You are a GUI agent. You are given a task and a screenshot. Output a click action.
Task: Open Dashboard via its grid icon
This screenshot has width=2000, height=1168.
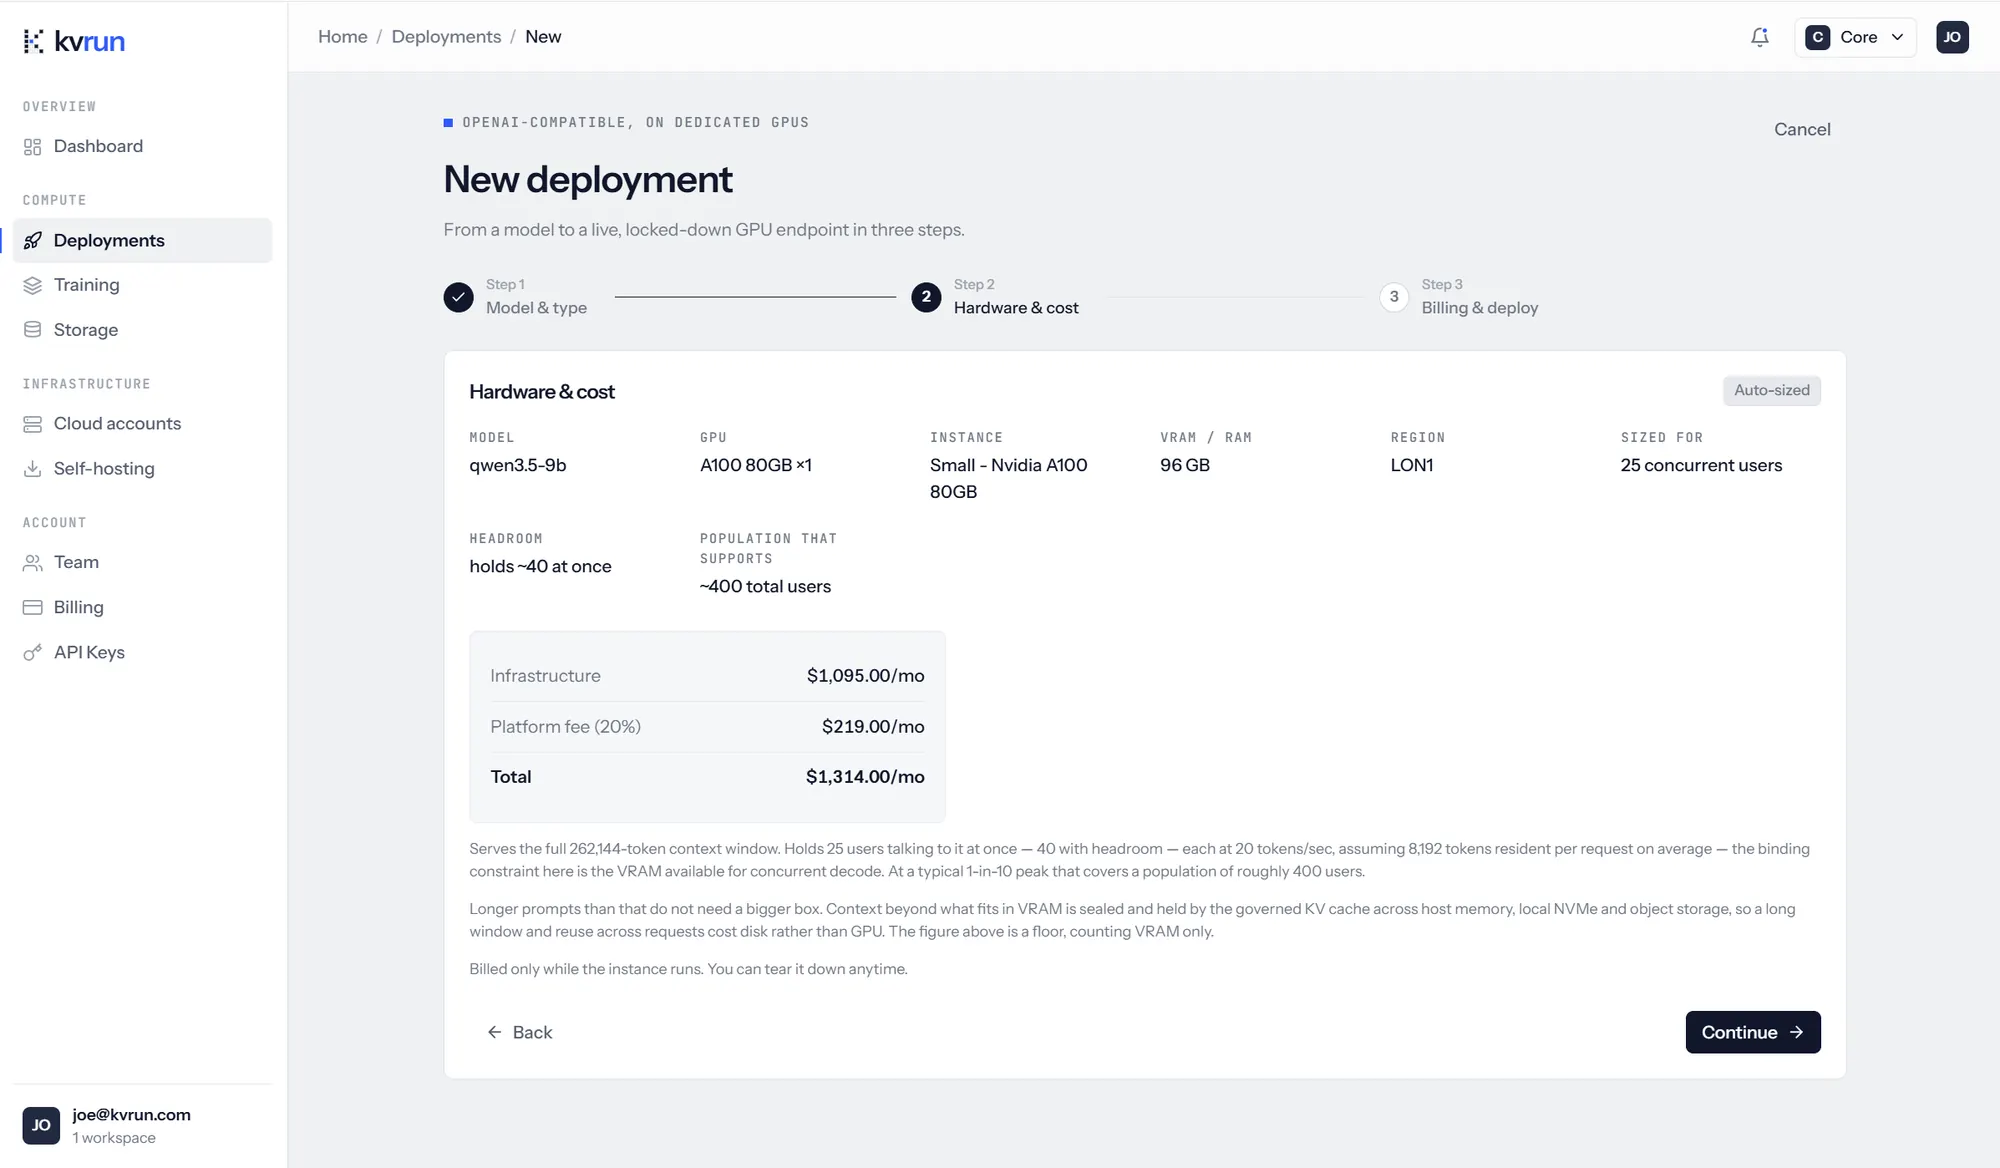pos(33,147)
